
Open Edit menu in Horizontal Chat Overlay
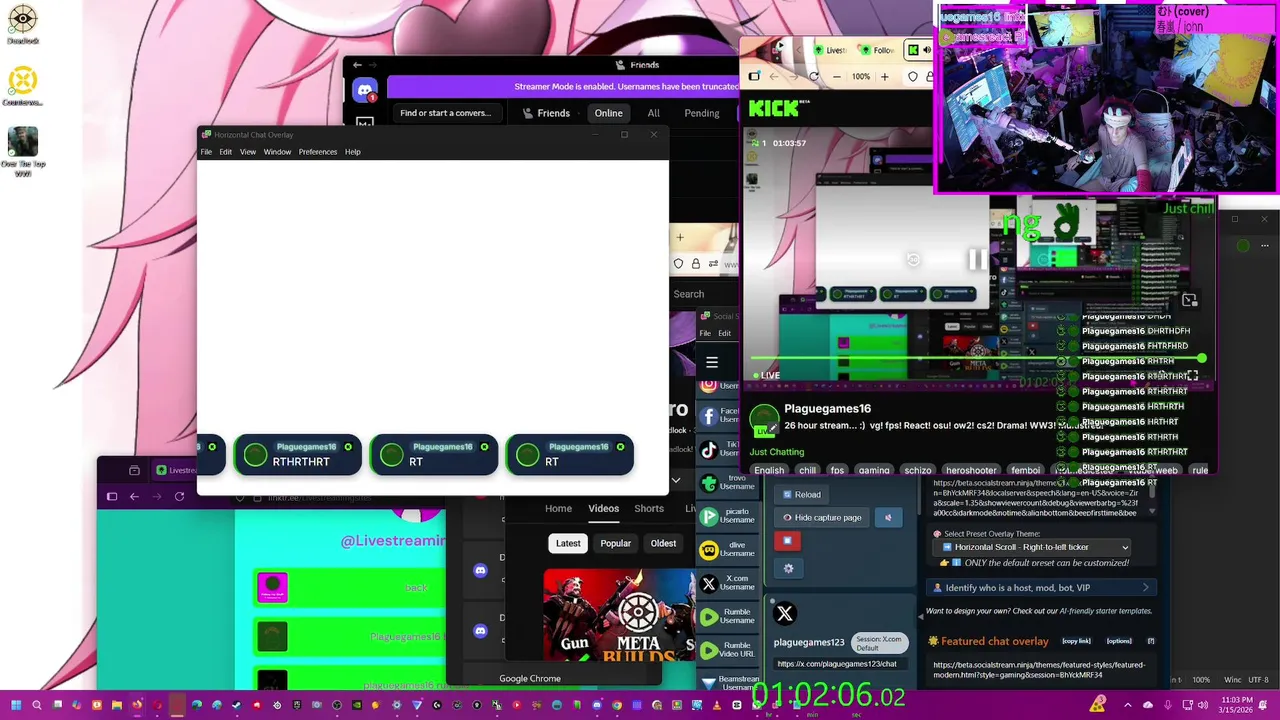[x=226, y=152]
